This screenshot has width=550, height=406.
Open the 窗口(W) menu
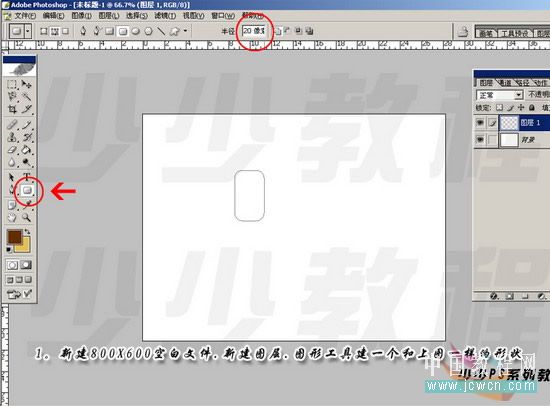pyautogui.click(x=223, y=16)
